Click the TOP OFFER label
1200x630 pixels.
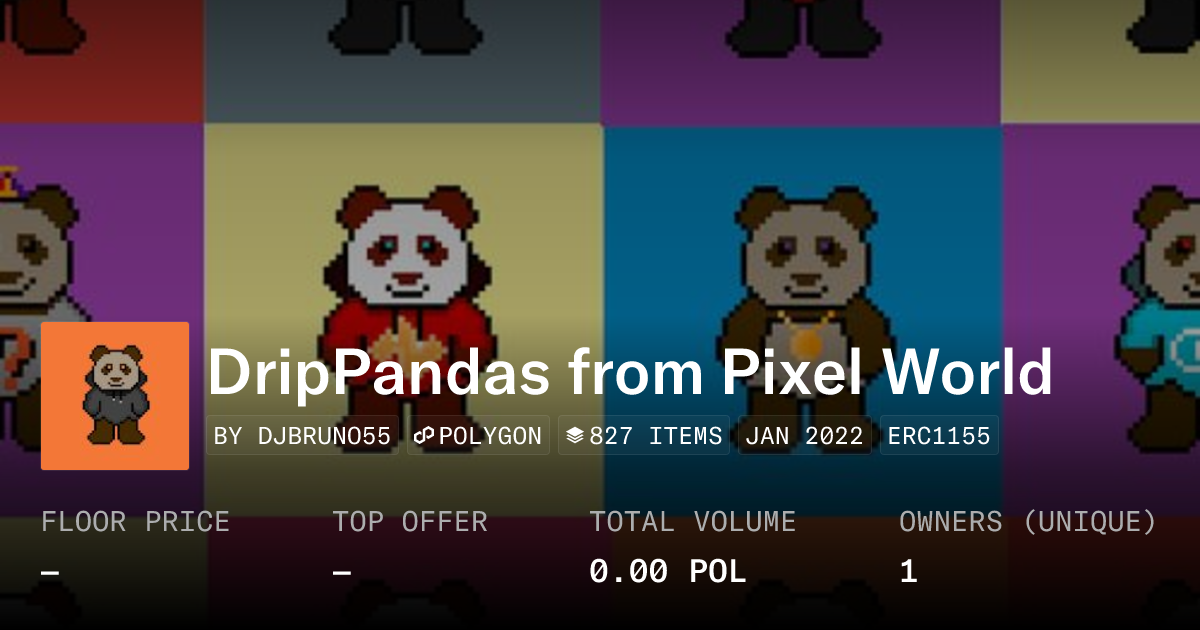410,522
